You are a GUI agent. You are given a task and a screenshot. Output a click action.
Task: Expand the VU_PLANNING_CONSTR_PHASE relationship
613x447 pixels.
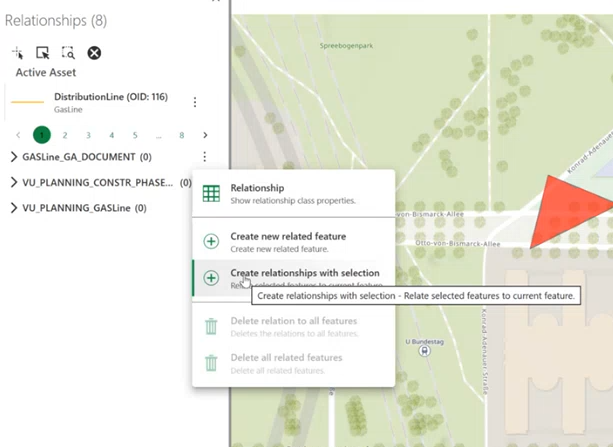click(x=14, y=182)
